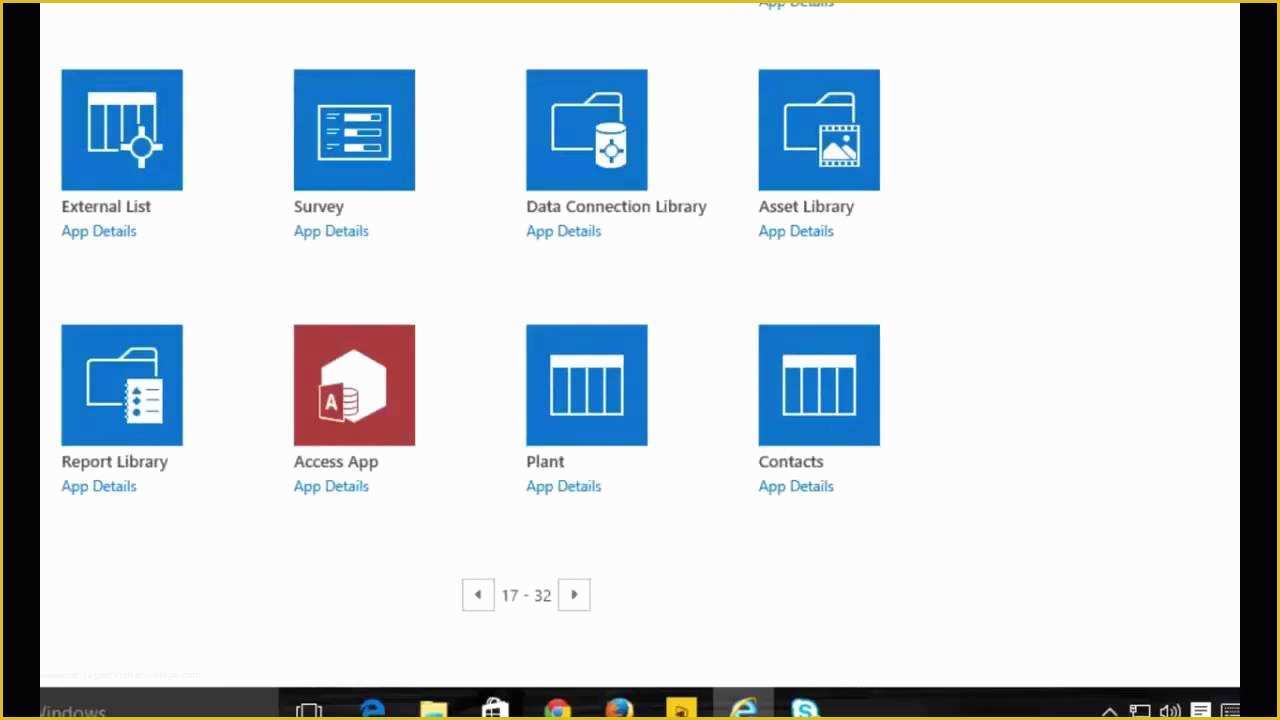The width and height of the screenshot is (1280, 720).
Task: Click the 17 - 32 page range text
Action: (x=526, y=595)
